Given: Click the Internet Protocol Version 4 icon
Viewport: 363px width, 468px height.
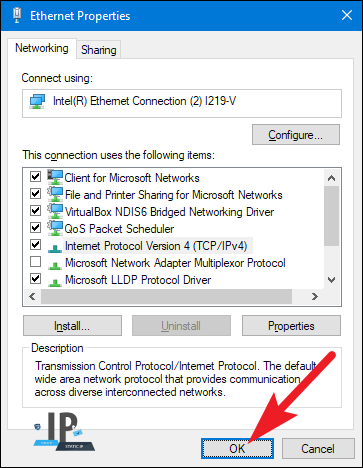Looking at the screenshot, I should pyautogui.click(x=55, y=248).
